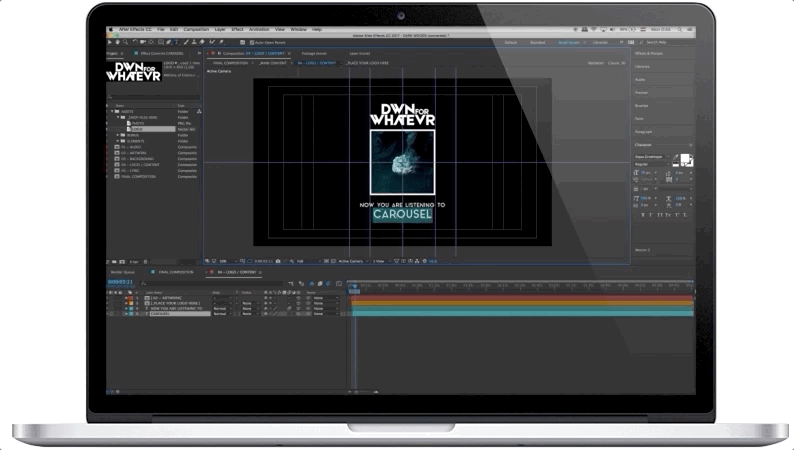794x450 pixels.
Task: Open project flowchart view icon
Action: point(199,111)
